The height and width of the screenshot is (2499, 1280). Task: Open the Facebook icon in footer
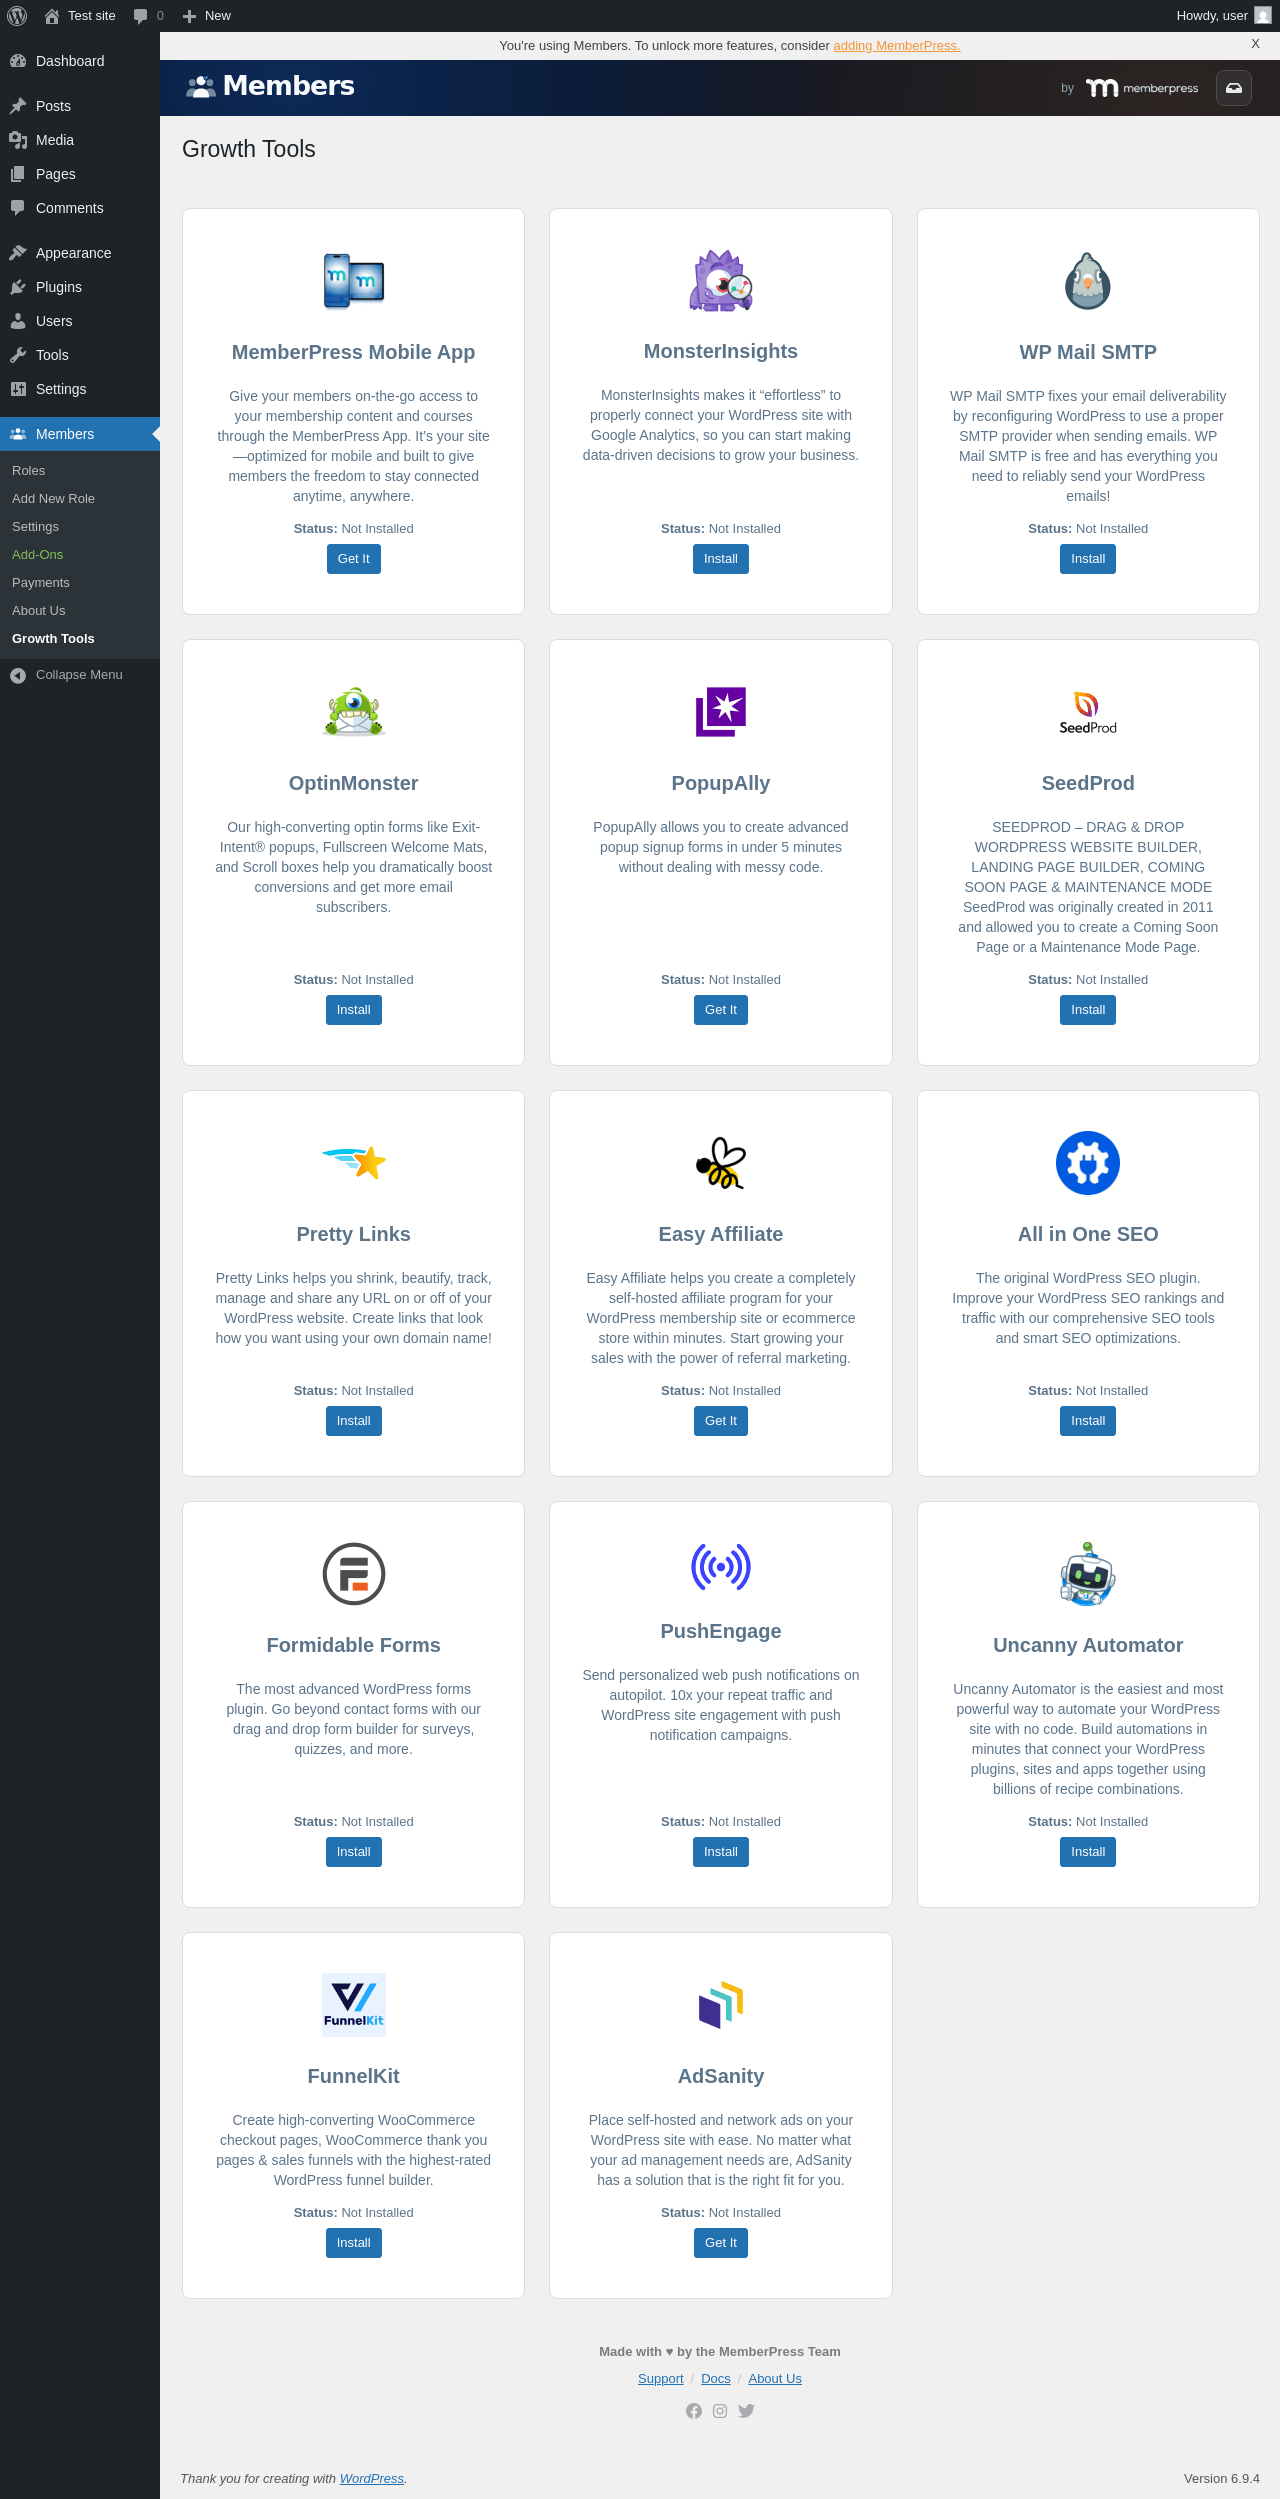pyautogui.click(x=694, y=2411)
